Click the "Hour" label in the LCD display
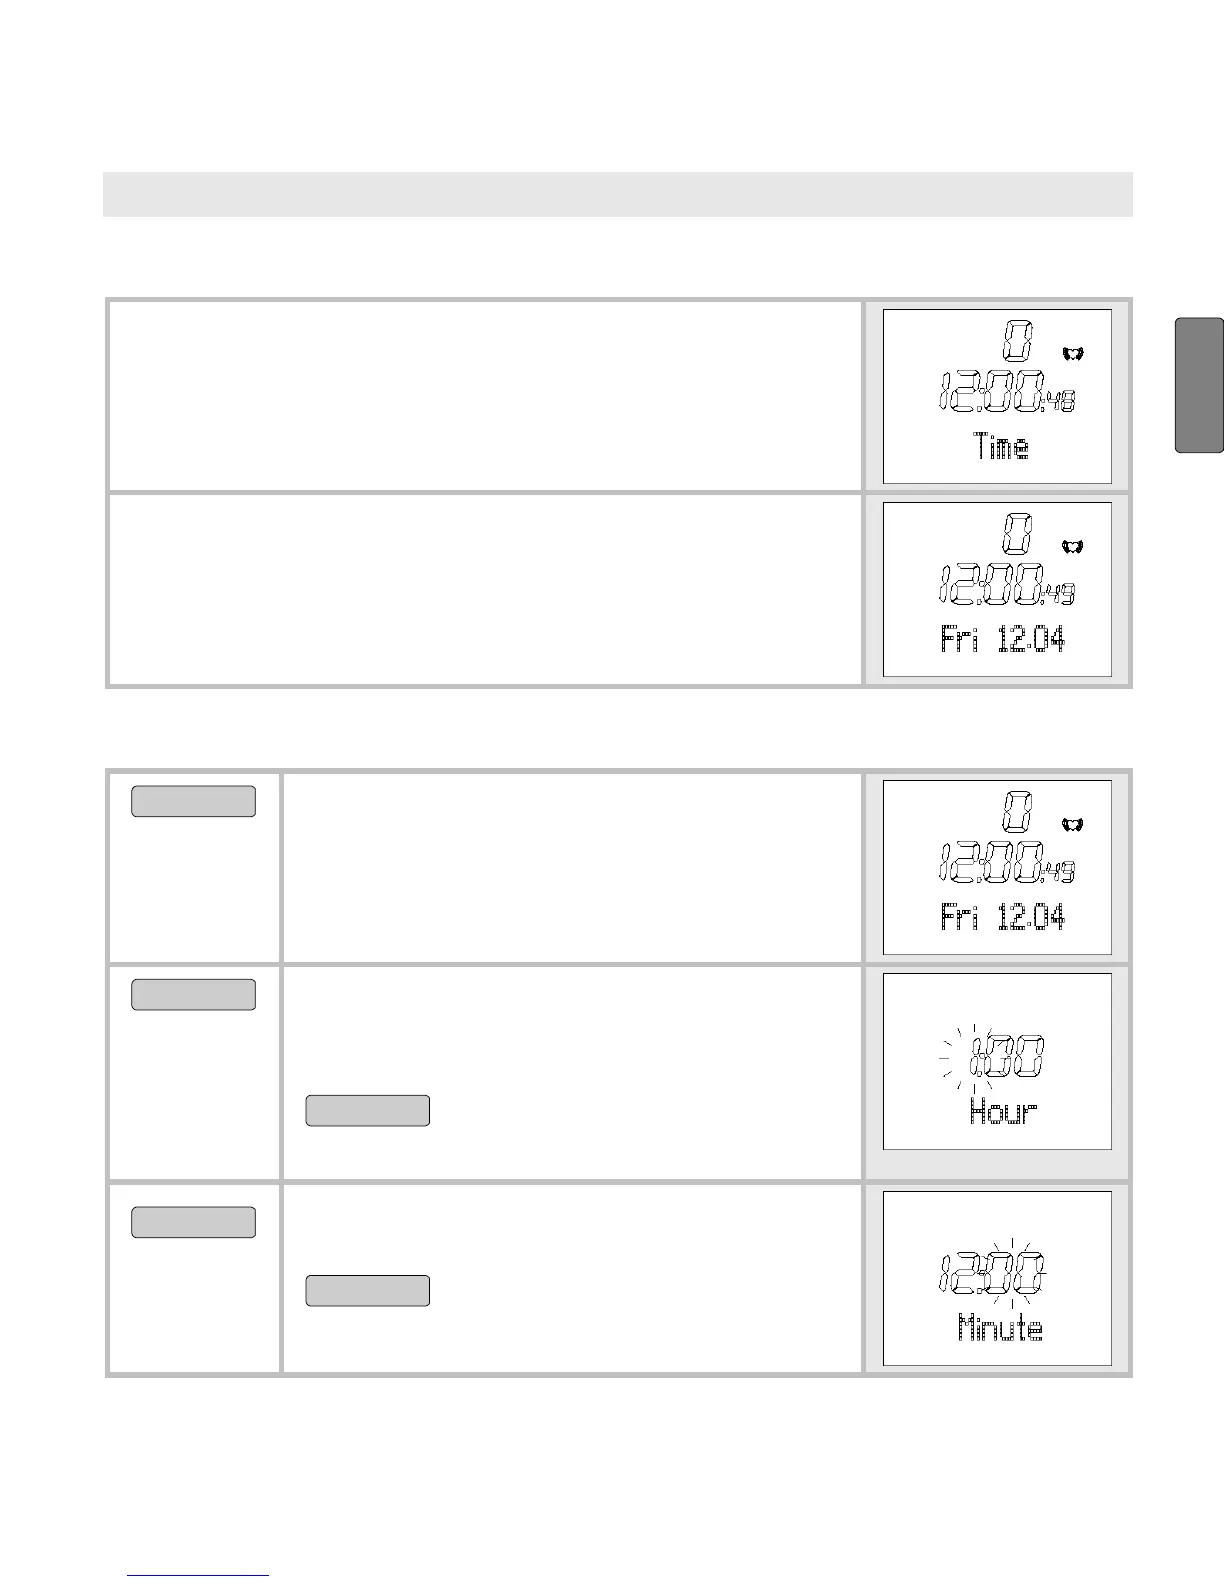This screenshot has height=1584, width=1224. pyautogui.click(x=1003, y=1111)
